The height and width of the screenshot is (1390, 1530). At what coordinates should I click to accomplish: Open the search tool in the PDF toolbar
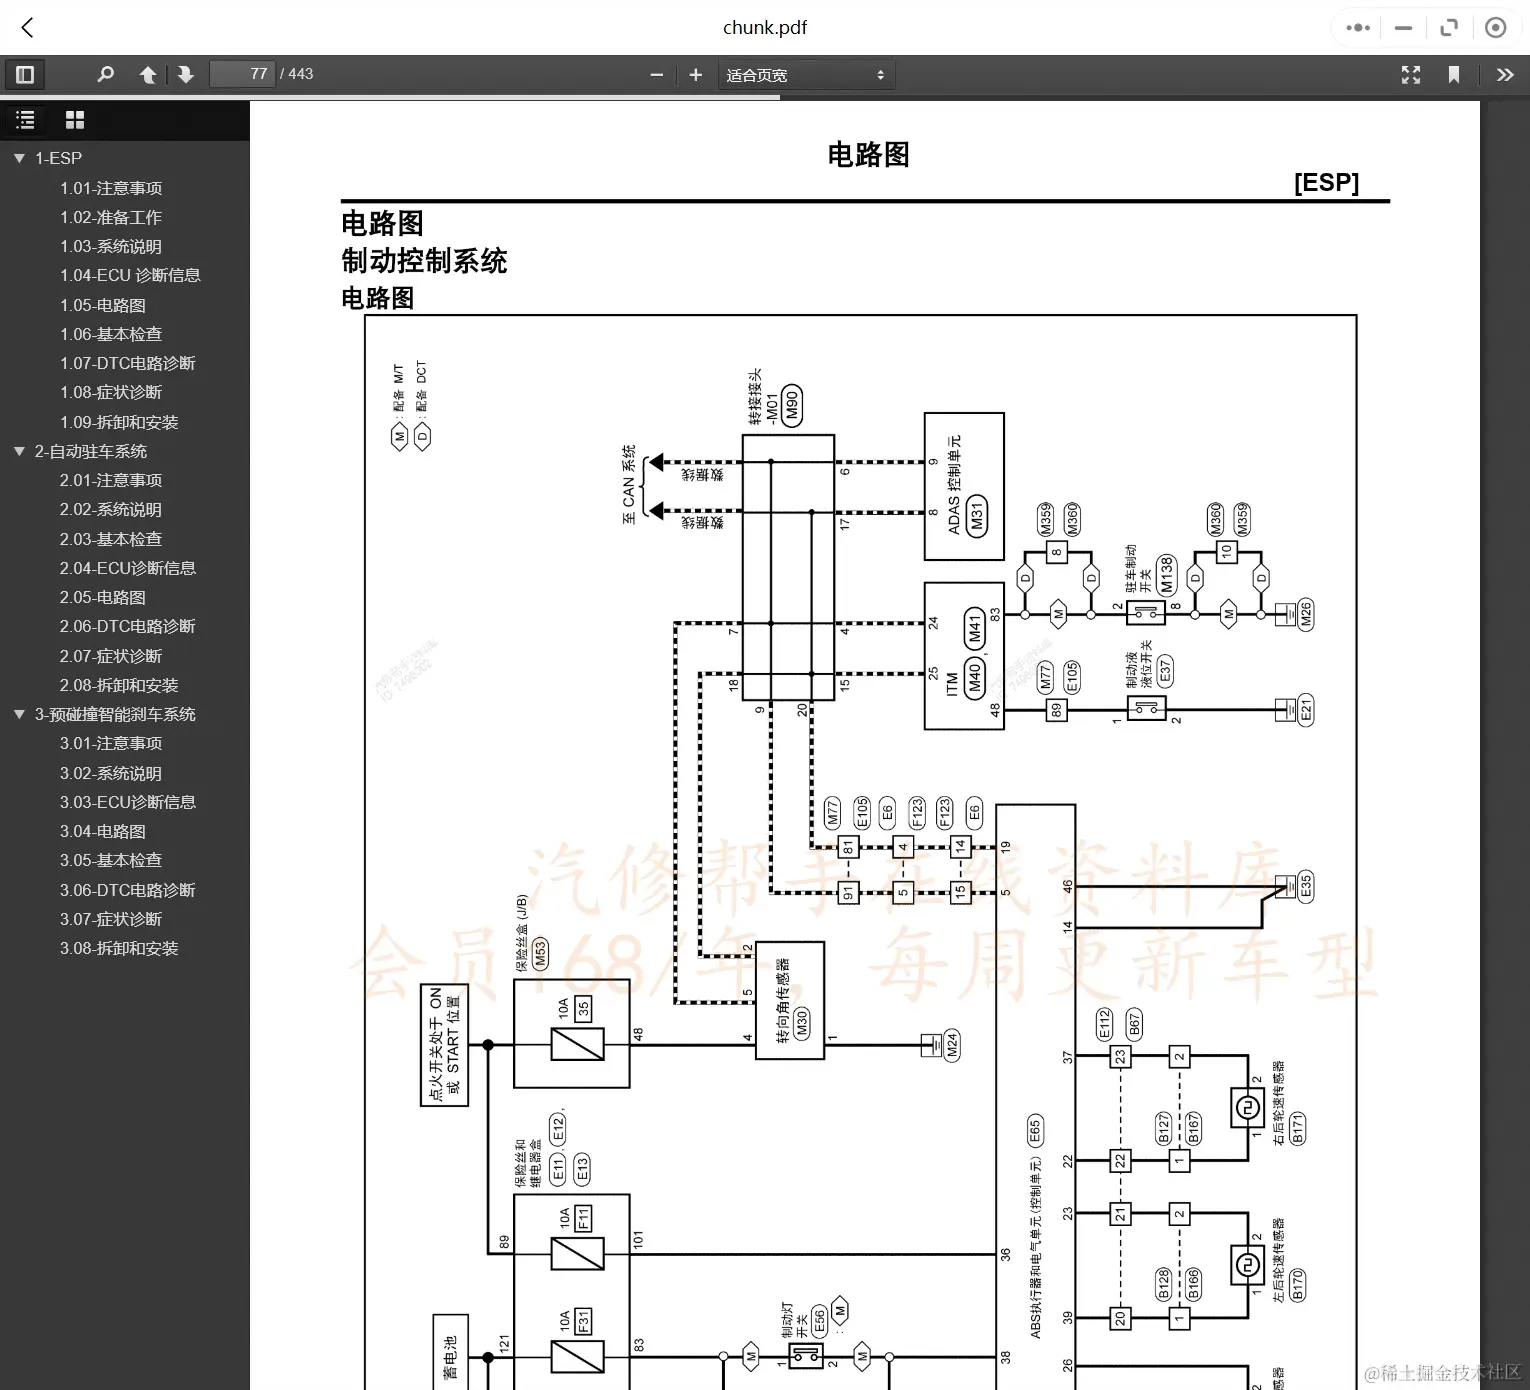coord(106,74)
